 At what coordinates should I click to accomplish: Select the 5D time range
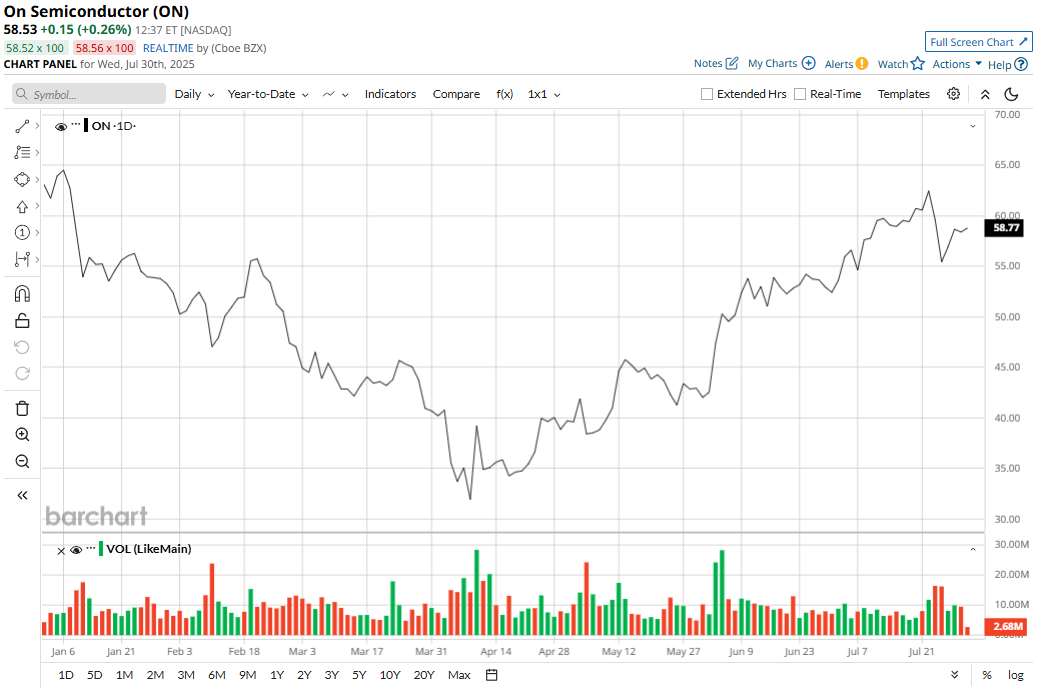[x=95, y=675]
